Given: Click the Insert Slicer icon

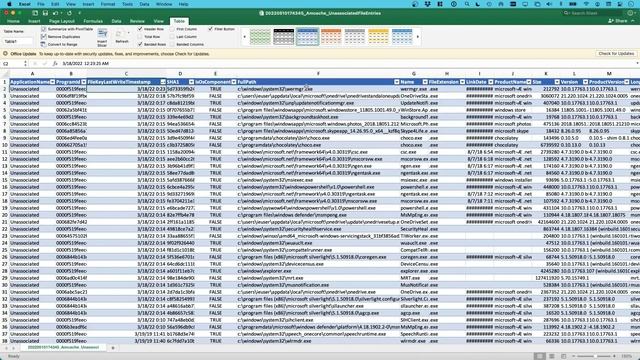Looking at the screenshot, I should 102,33.
